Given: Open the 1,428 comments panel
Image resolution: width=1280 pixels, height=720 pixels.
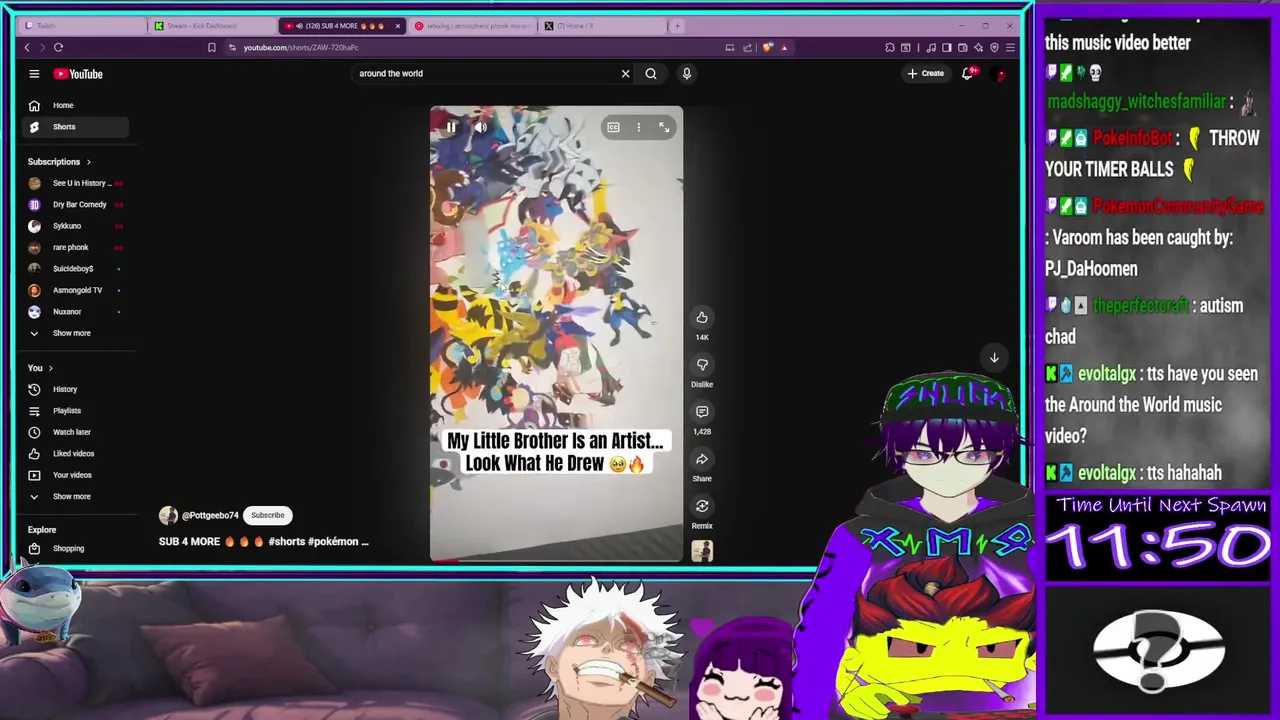Looking at the screenshot, I should 702,412.
